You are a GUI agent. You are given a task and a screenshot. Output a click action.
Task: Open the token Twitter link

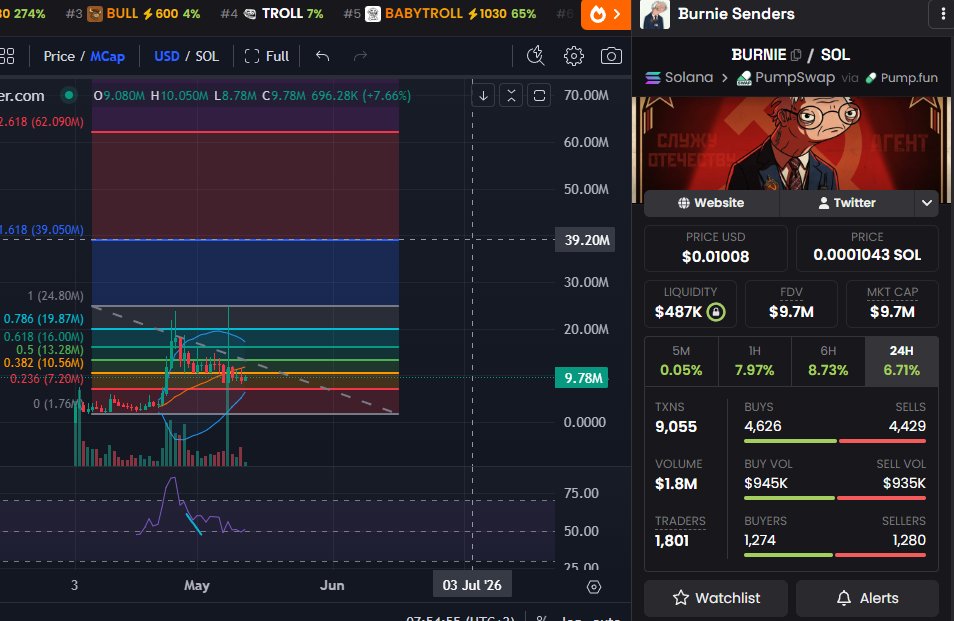pos(847,203)
